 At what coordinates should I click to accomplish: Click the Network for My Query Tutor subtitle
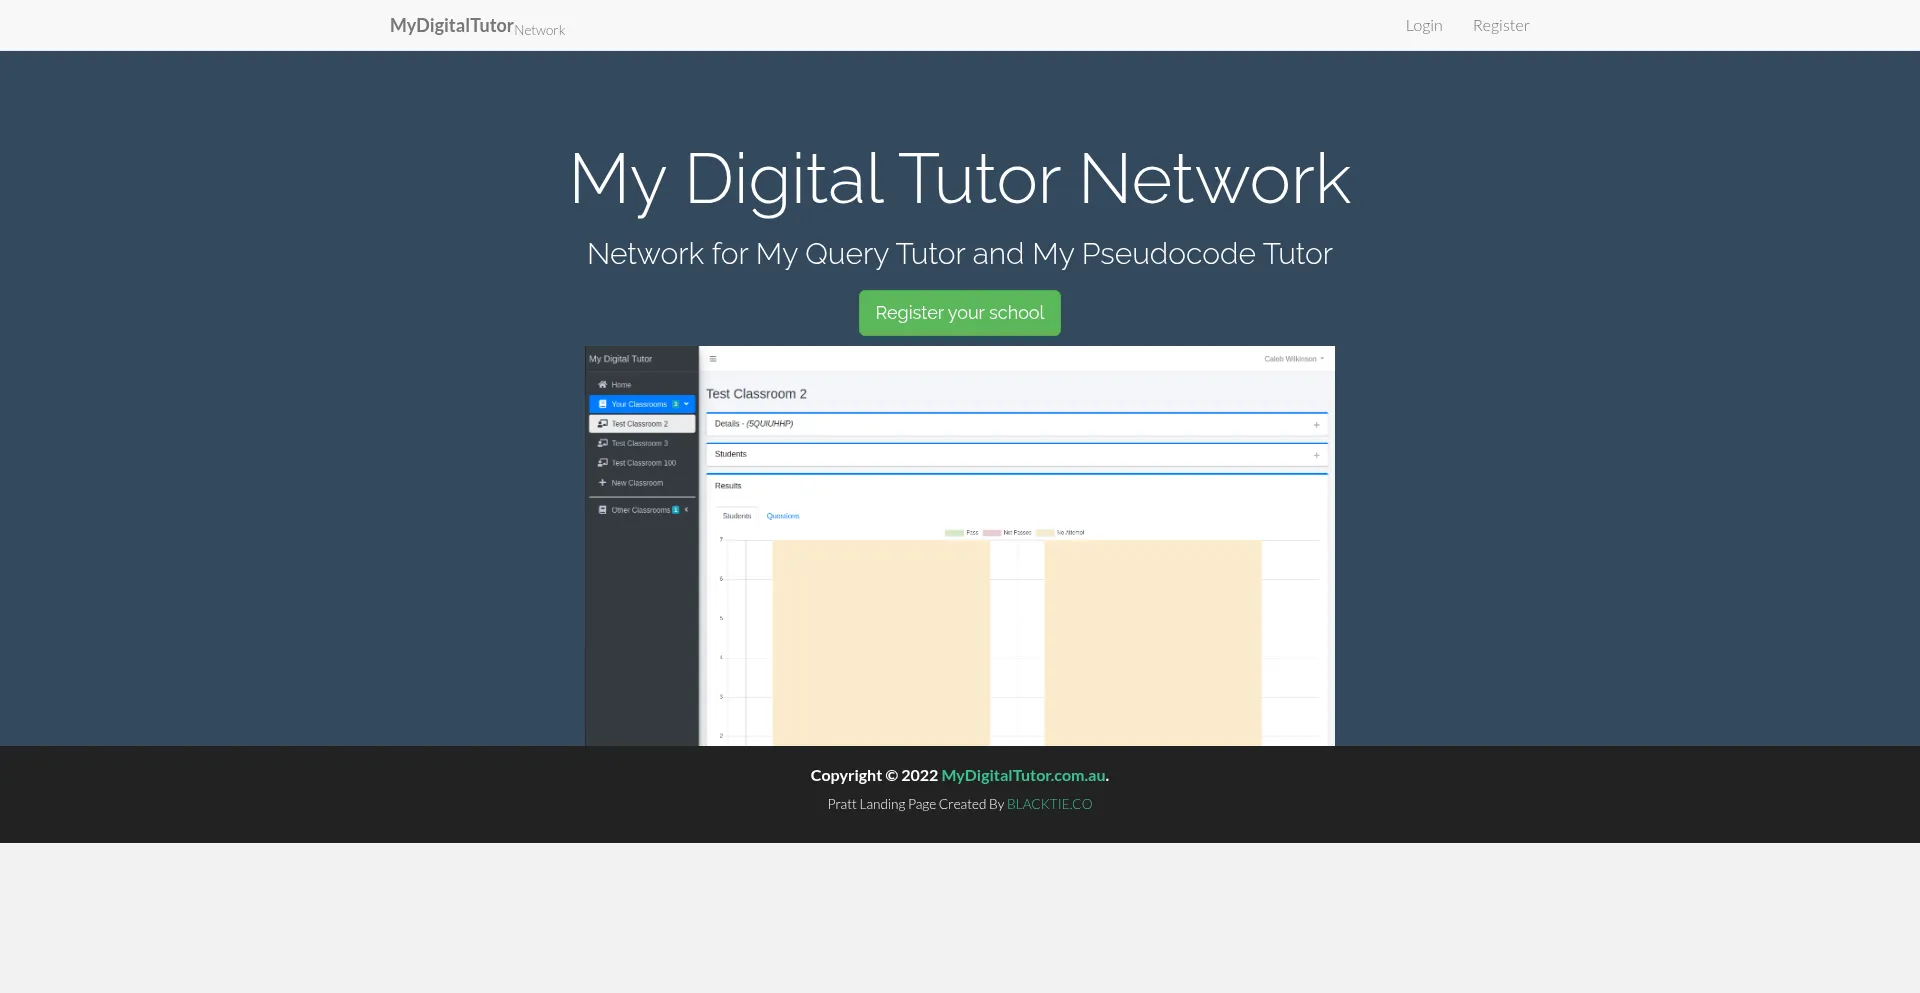960,254
